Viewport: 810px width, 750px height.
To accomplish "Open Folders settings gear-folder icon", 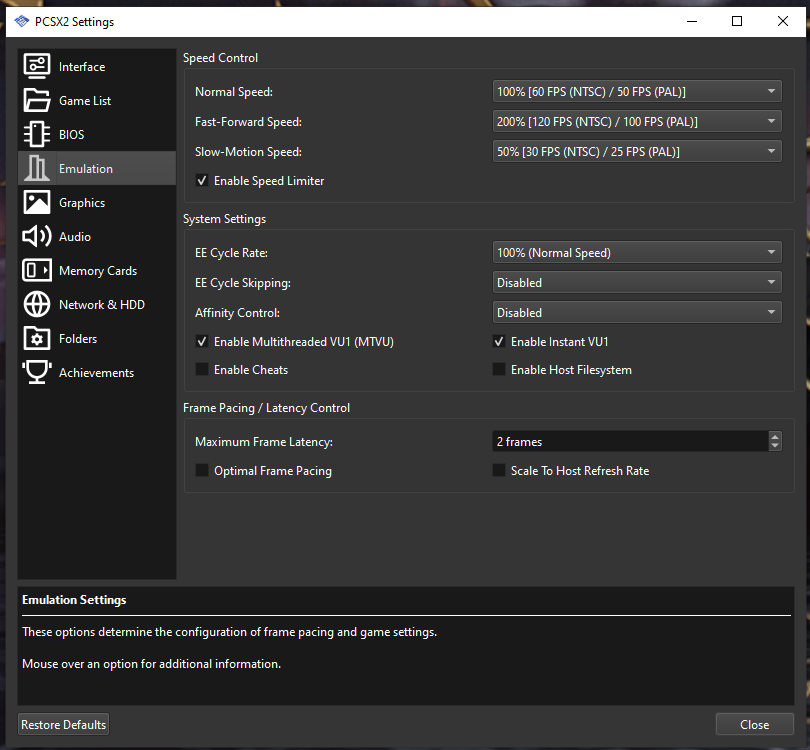I will click(x=37, y=338).
